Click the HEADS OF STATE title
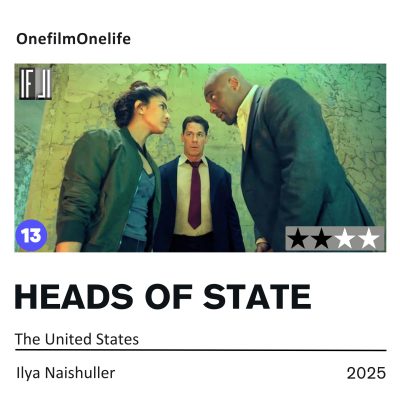400x400 pixels. tap(163, 296)
